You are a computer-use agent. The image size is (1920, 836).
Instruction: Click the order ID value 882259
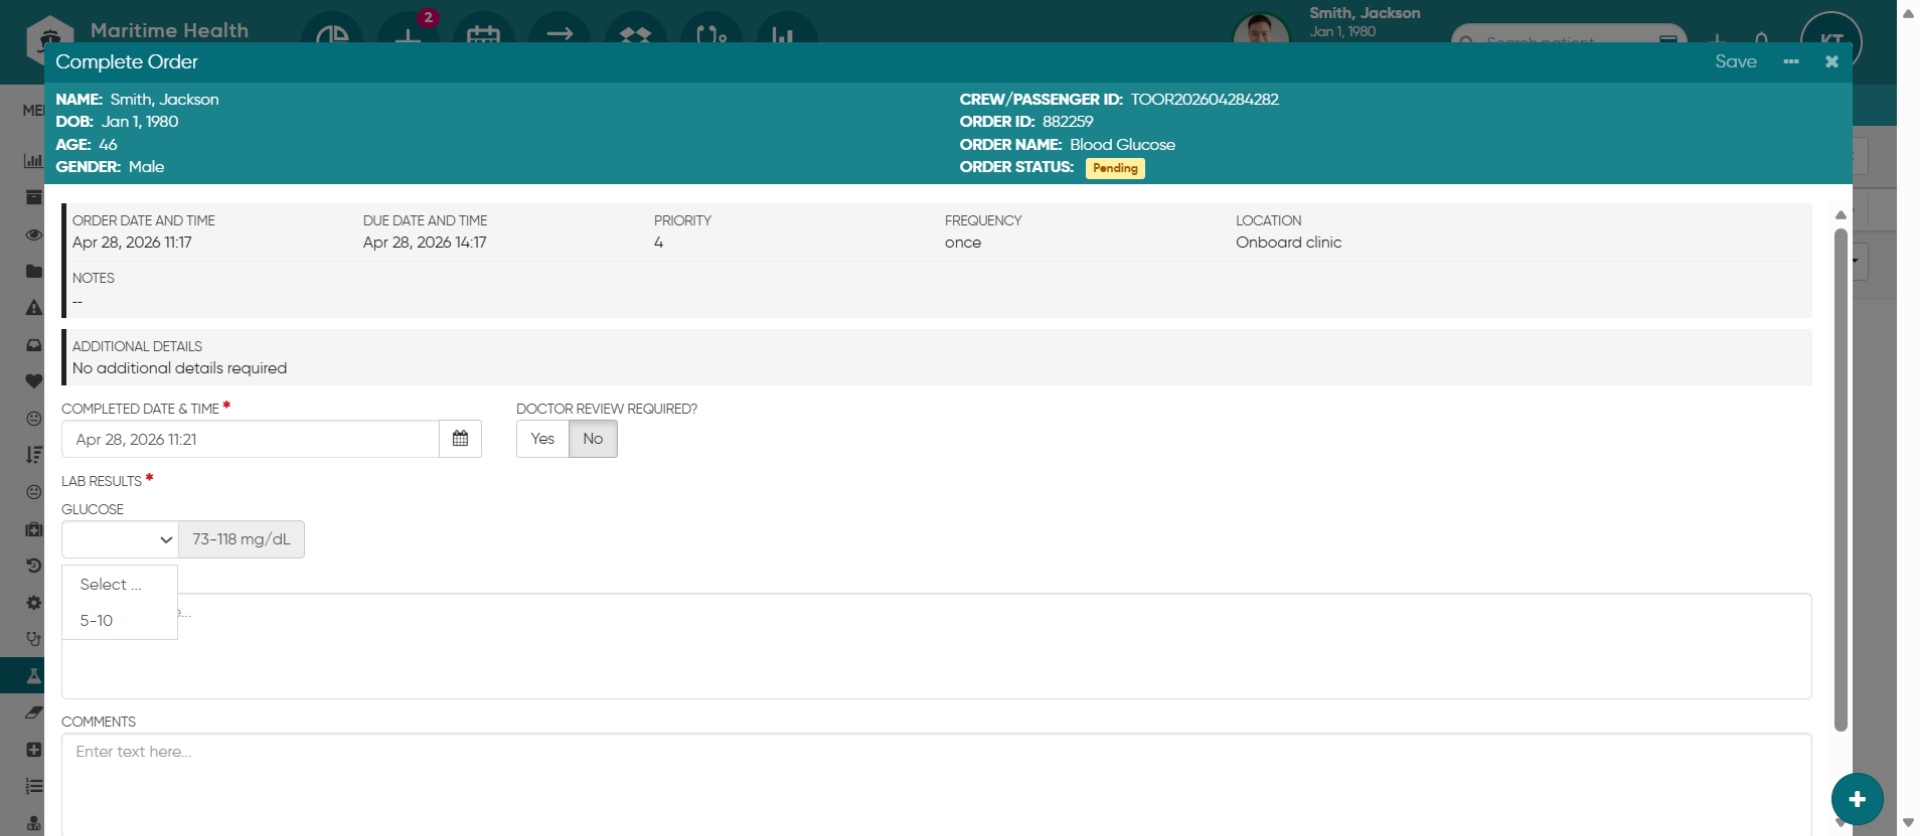pos(1068,122)
